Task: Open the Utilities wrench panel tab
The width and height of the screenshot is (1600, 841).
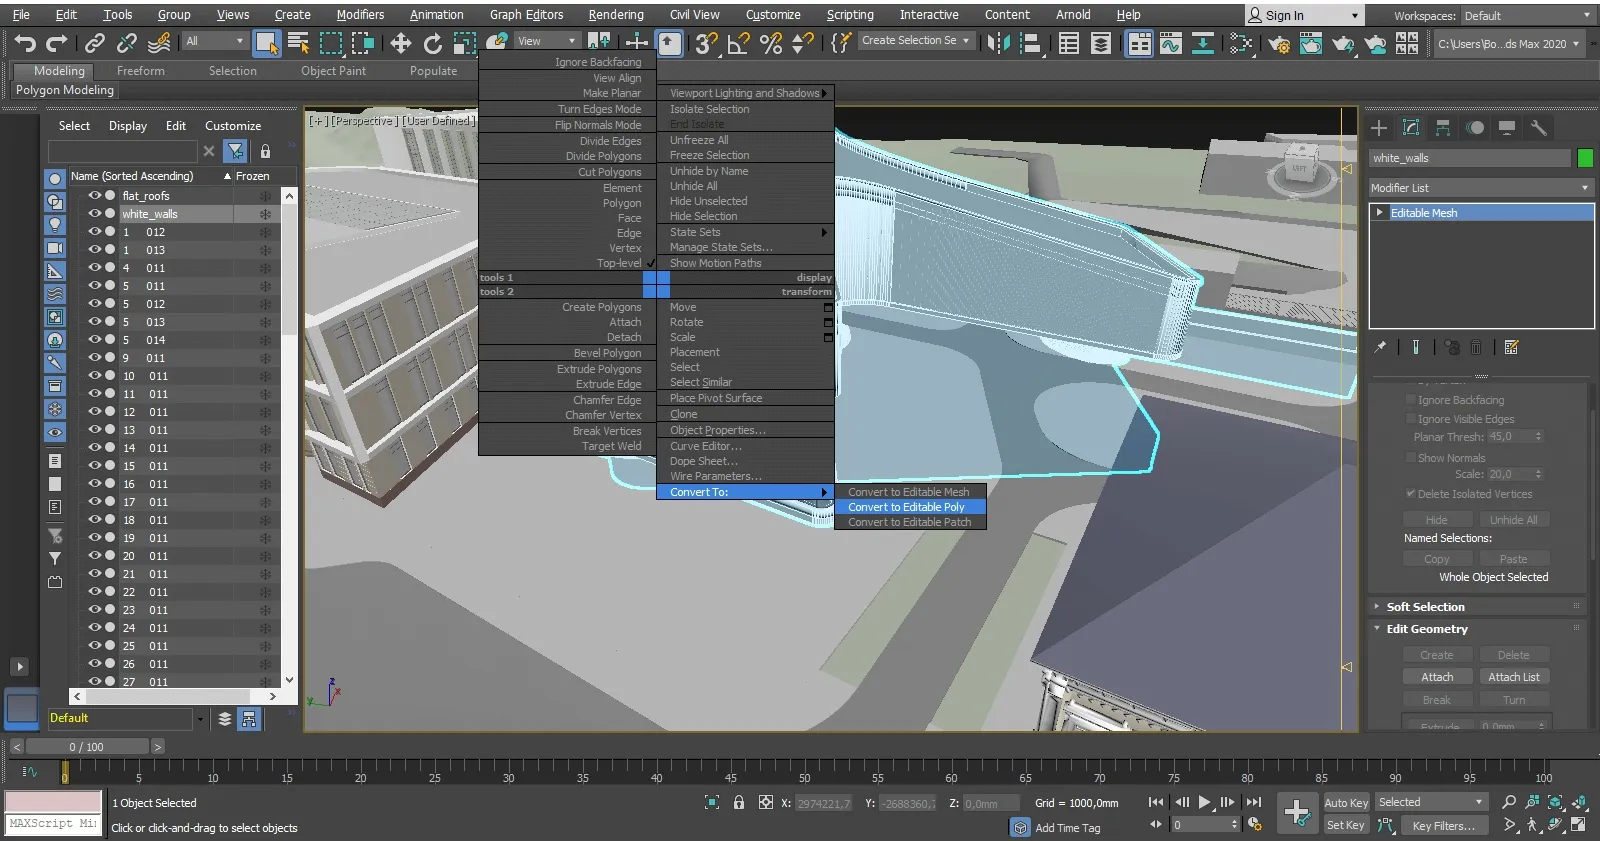Action: click(x=1539, y=128)
